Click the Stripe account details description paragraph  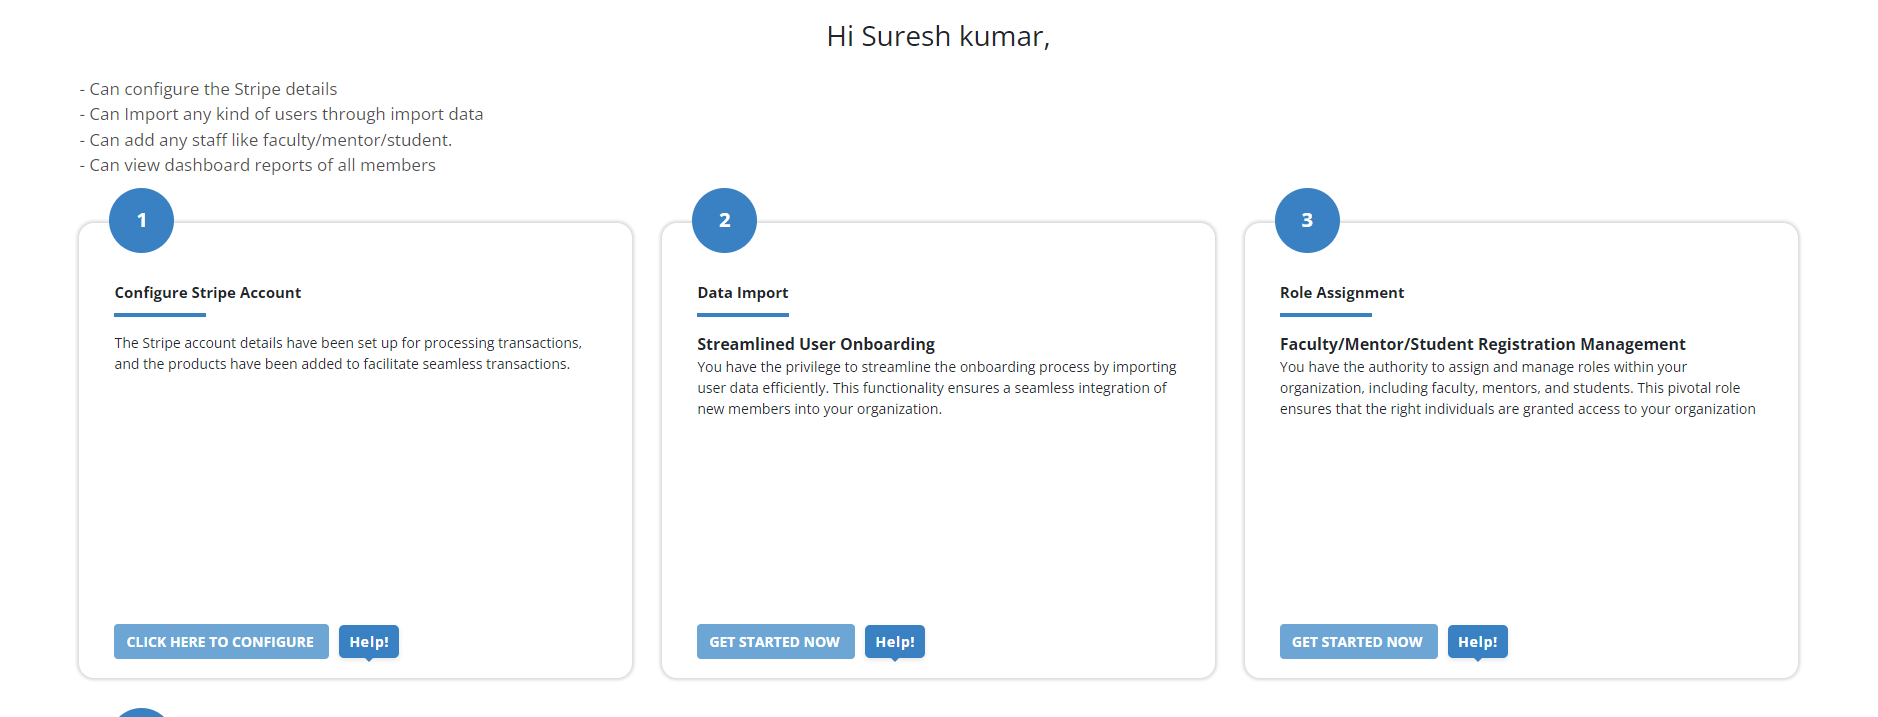tap(347, 353)
